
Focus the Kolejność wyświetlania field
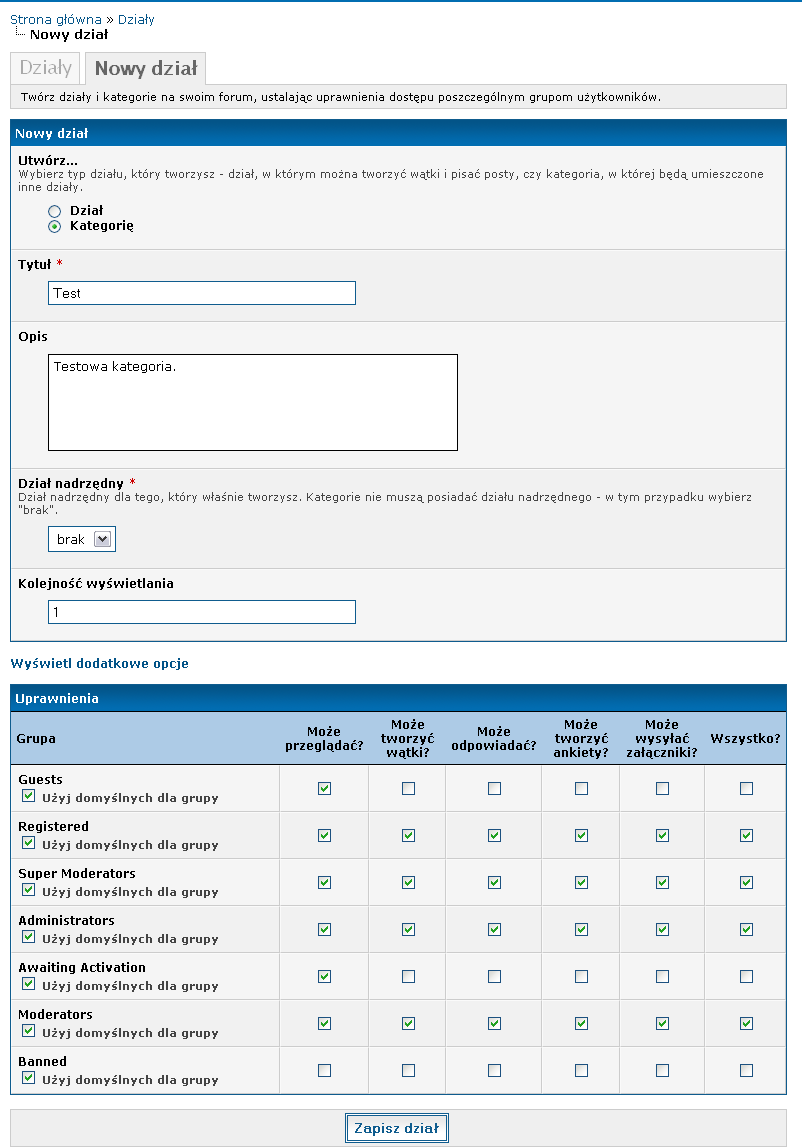202,612
